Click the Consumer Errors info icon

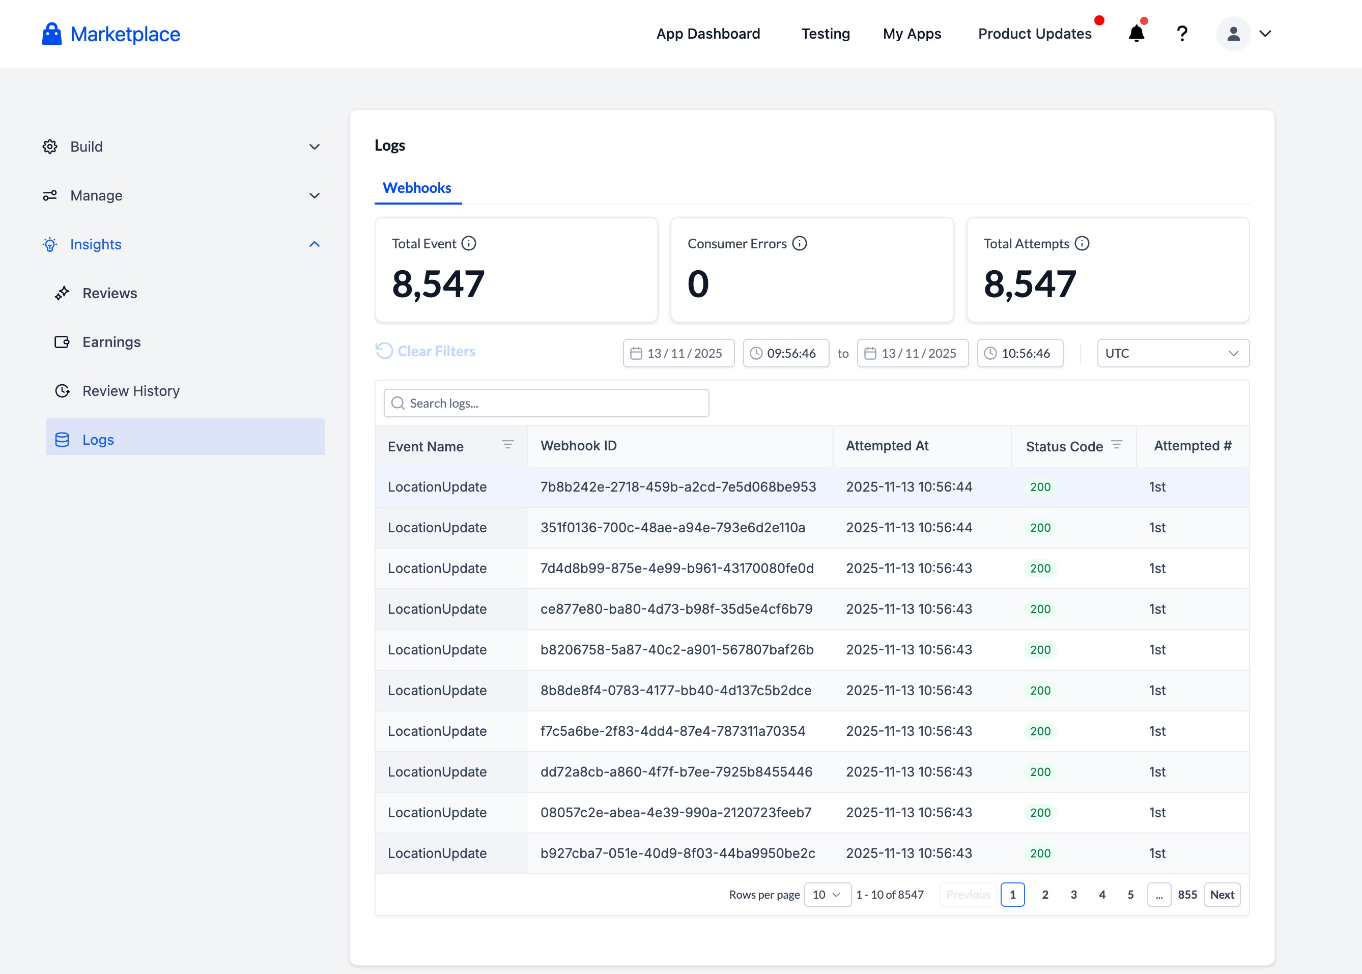point(800,244)
